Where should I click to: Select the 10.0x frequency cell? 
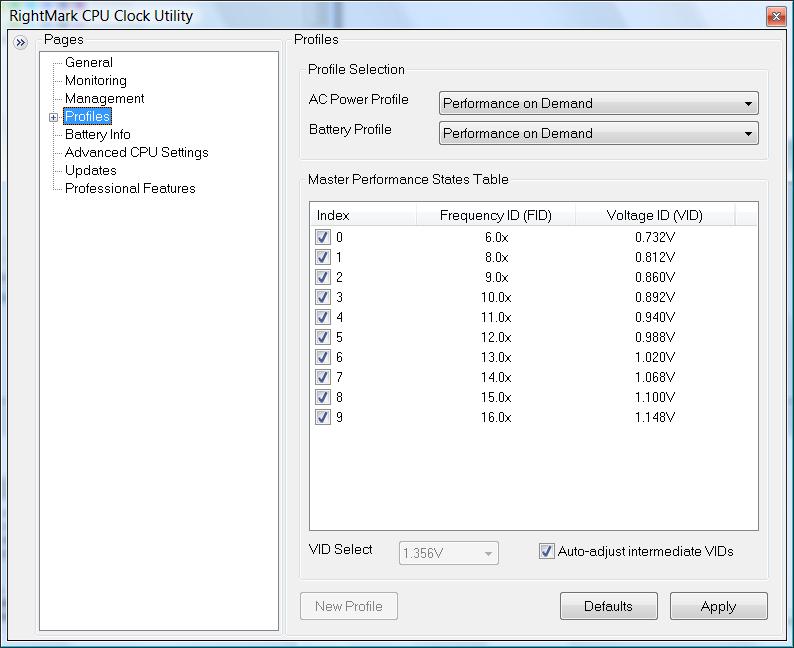point(496,297)
